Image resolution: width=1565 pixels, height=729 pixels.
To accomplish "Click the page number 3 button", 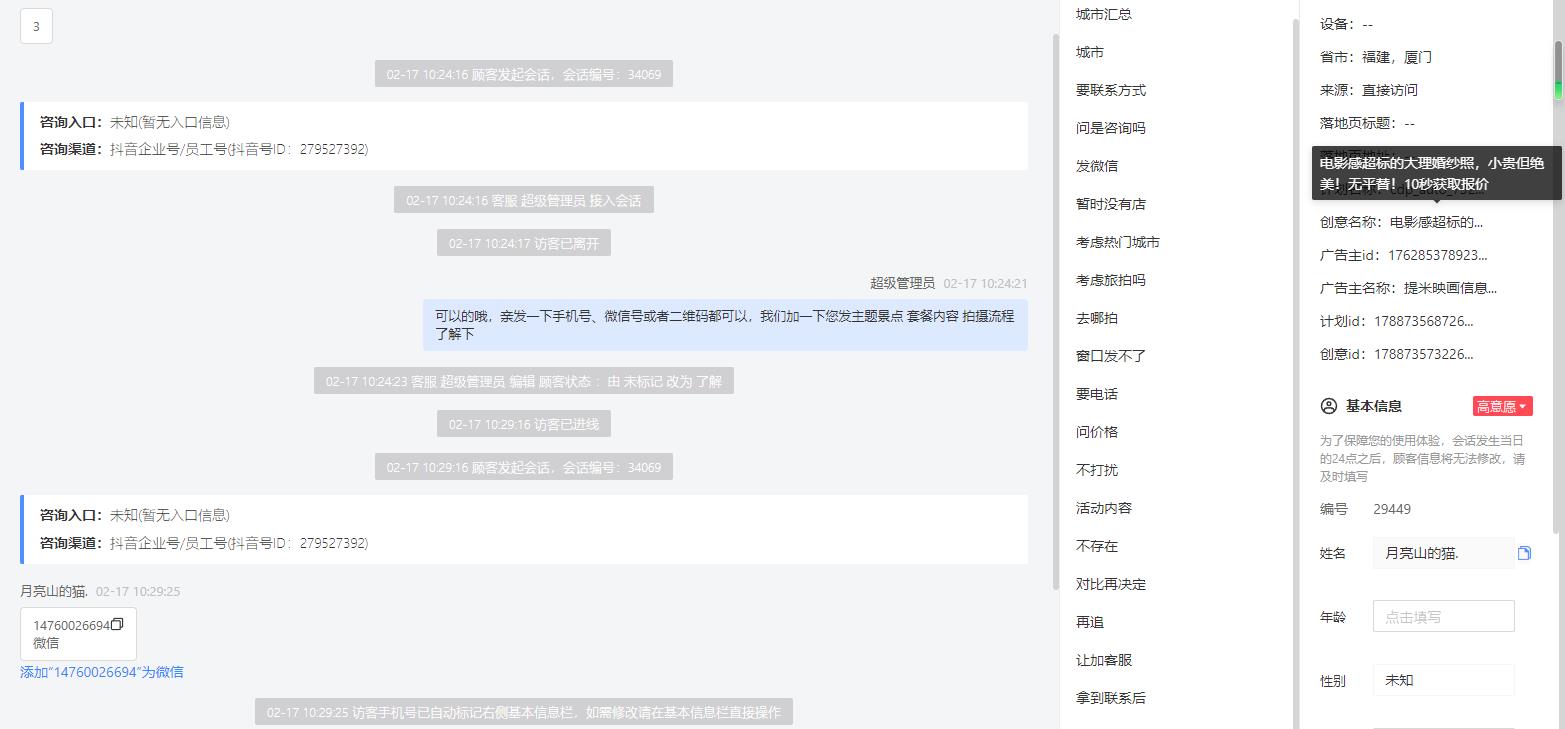I will [36, 27].
